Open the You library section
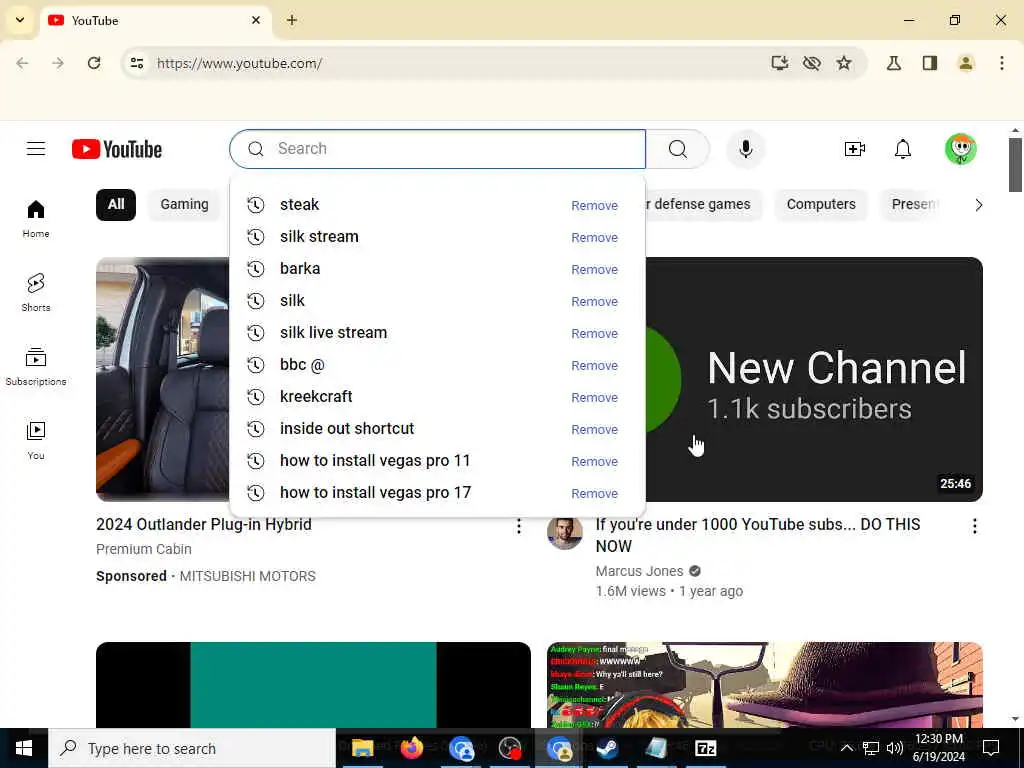Image resolution: width=1024 pixels, height=768 pixels. (x=36, y=440)
